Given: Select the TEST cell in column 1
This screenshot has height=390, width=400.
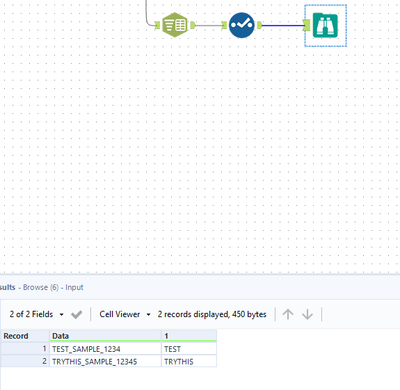Looking at the screenshot, I should pyautogui.click(x=189, y=349).
